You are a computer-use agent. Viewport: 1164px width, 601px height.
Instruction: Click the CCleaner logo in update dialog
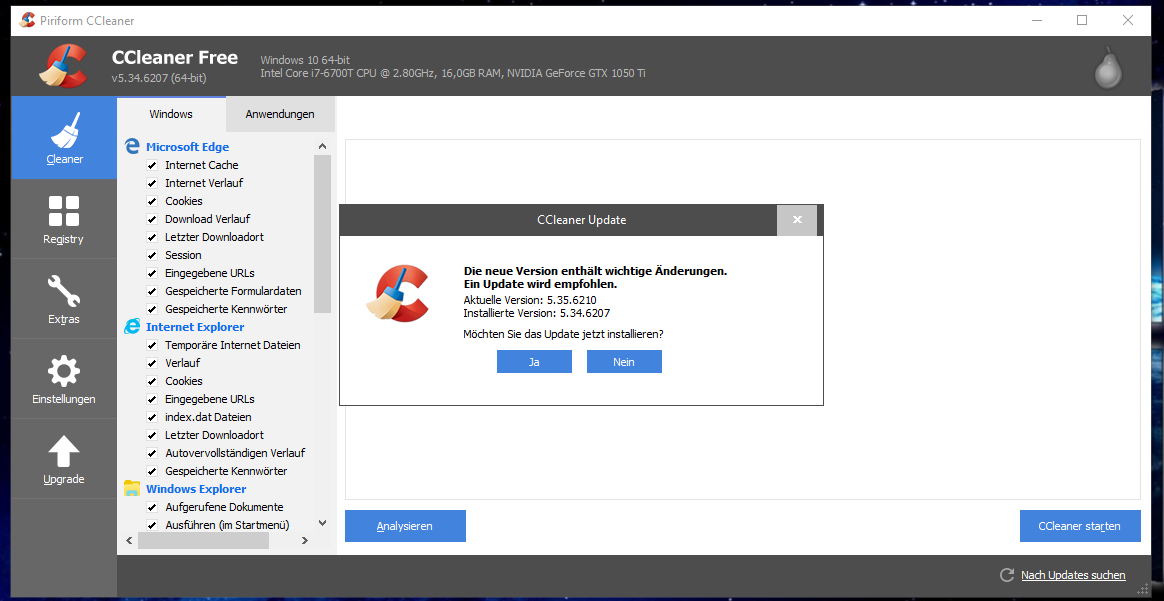(397, 292)
